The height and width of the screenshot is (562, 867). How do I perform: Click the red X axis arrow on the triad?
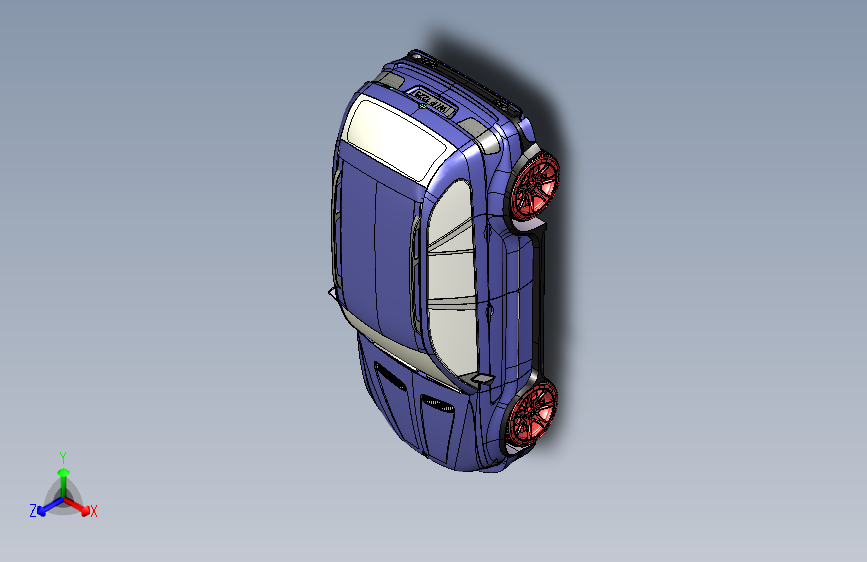coord(78,507)
